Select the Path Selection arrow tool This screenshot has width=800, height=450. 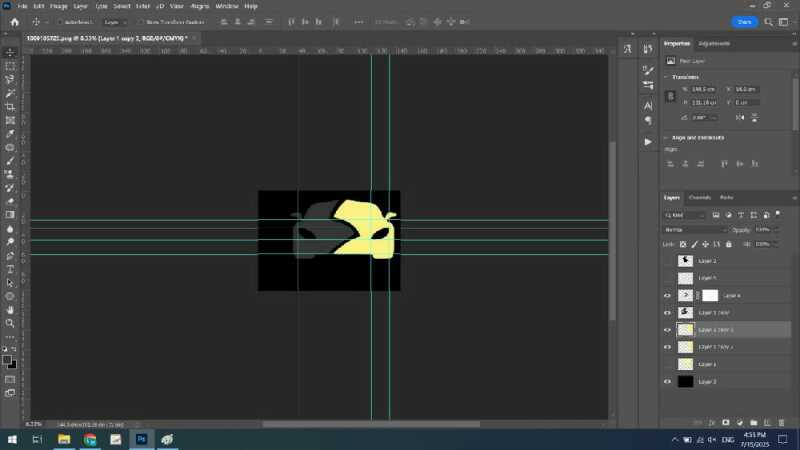(10, 283)
